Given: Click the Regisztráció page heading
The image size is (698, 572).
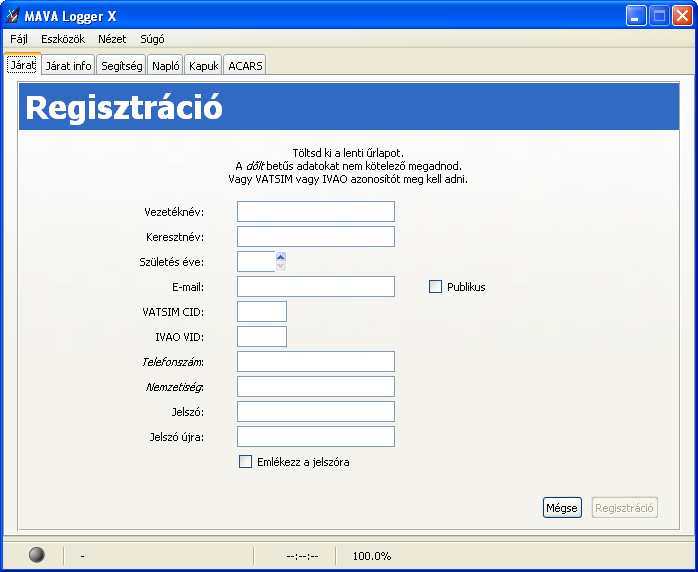Looking at the screenshot, I should coord(124,107).
